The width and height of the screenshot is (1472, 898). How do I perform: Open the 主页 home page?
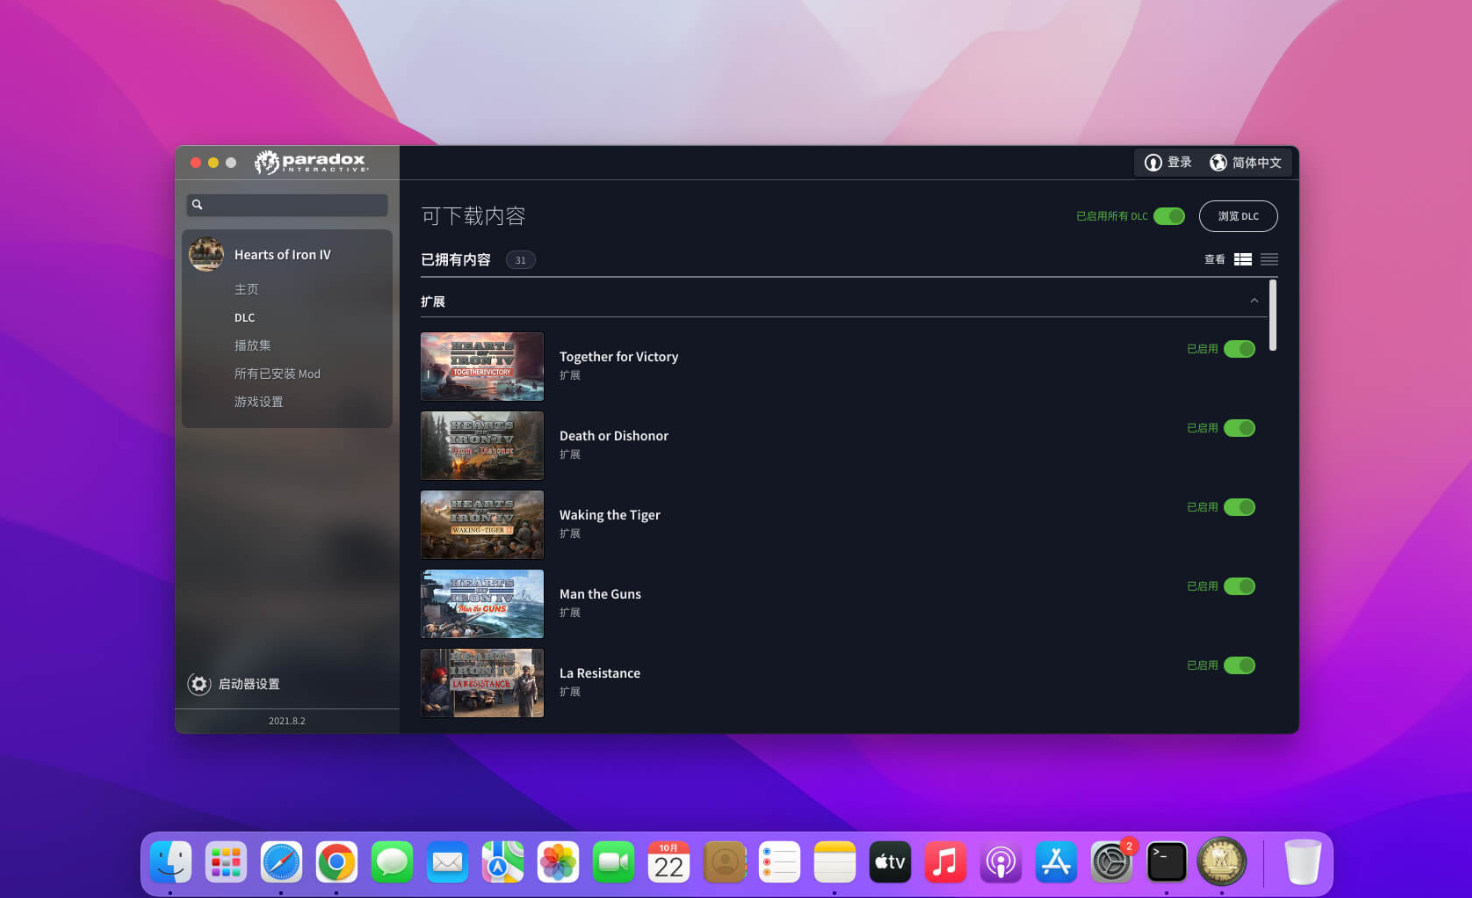tap(246, 289)
